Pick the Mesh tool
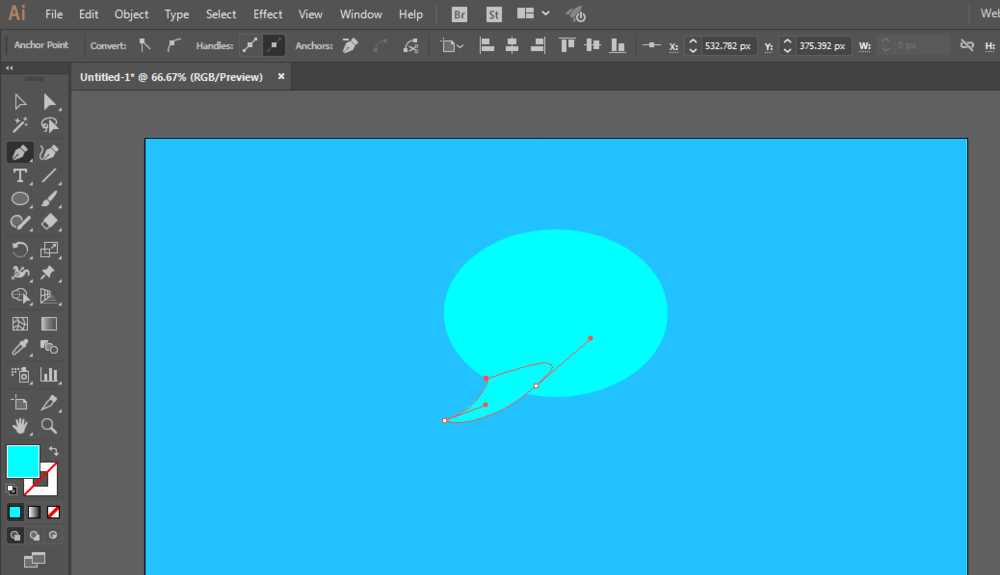The width and height of the screenshot is (1000, 575). click(20, 324)
